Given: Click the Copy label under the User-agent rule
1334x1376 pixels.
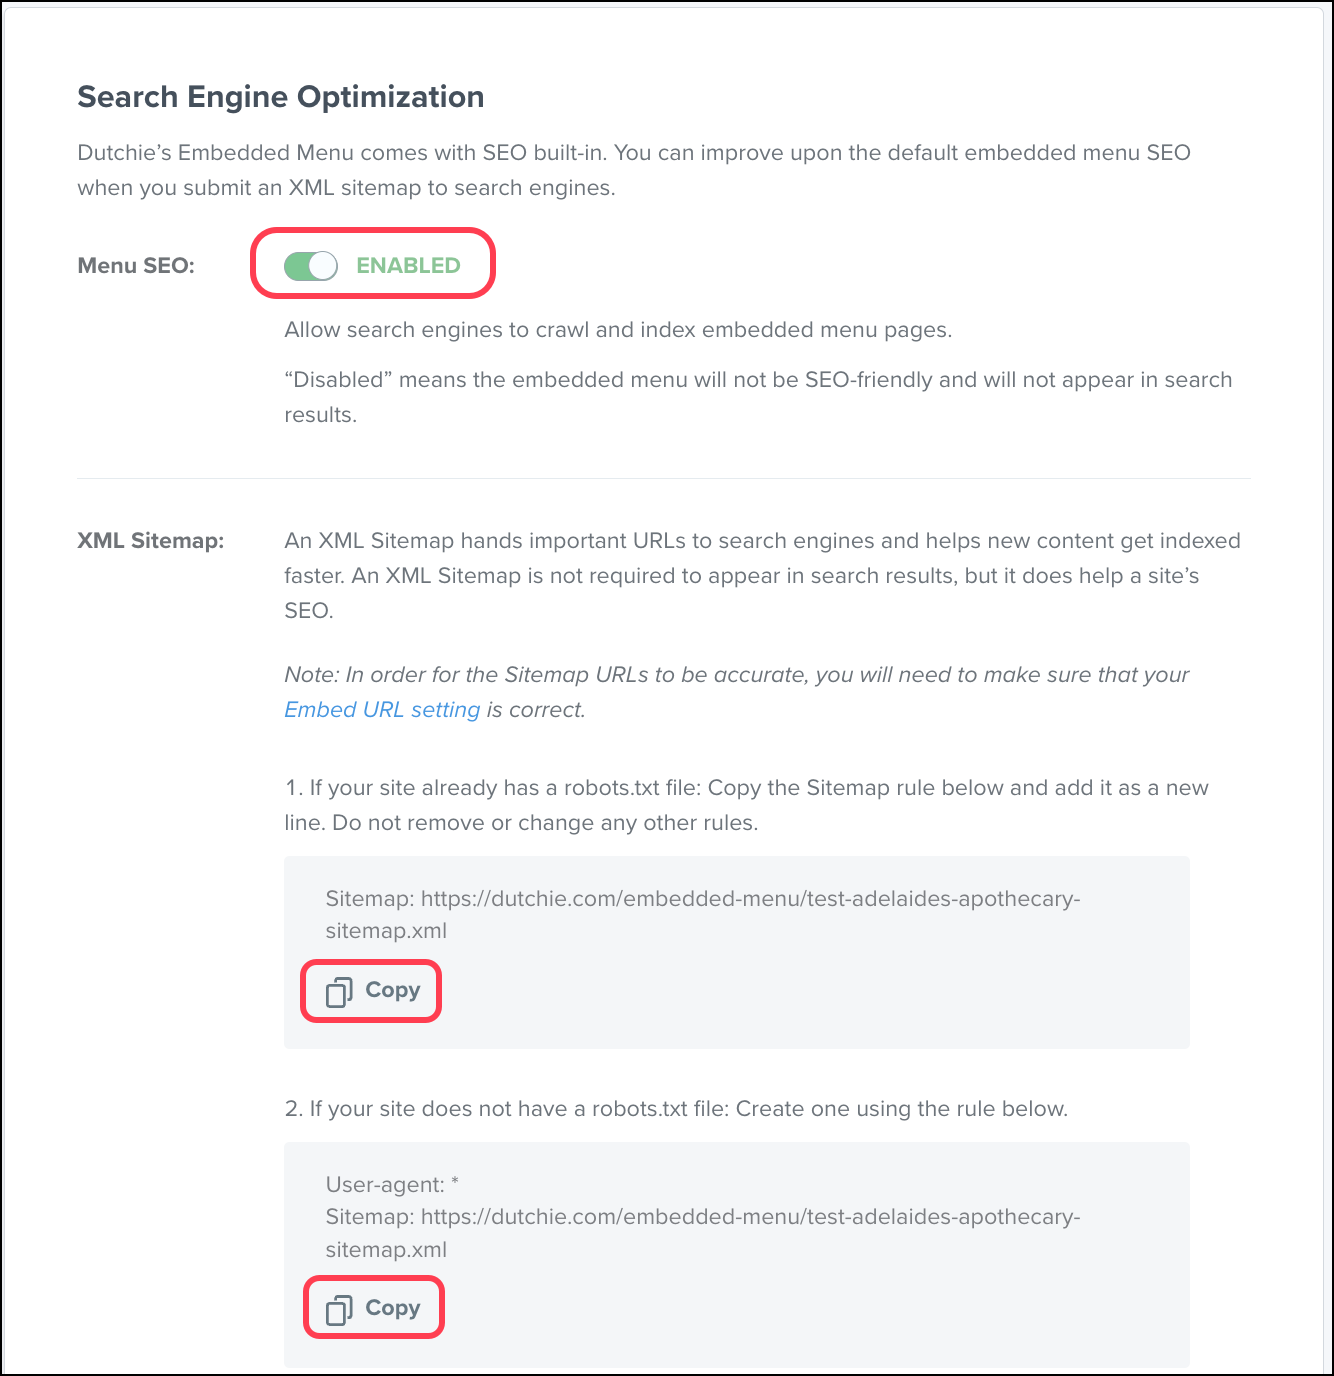Looking at the screenshot, I should point(393,1307).
